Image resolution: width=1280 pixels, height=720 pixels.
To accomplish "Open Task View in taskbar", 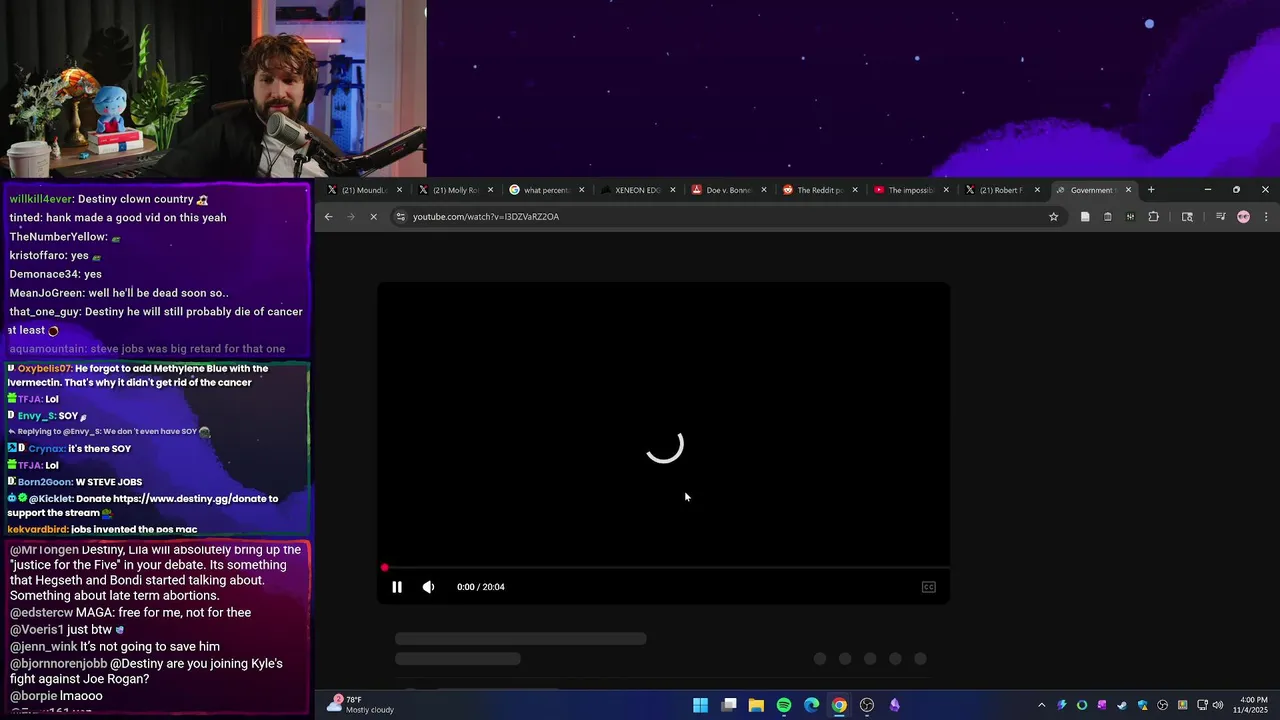I will tap(729, 705).
